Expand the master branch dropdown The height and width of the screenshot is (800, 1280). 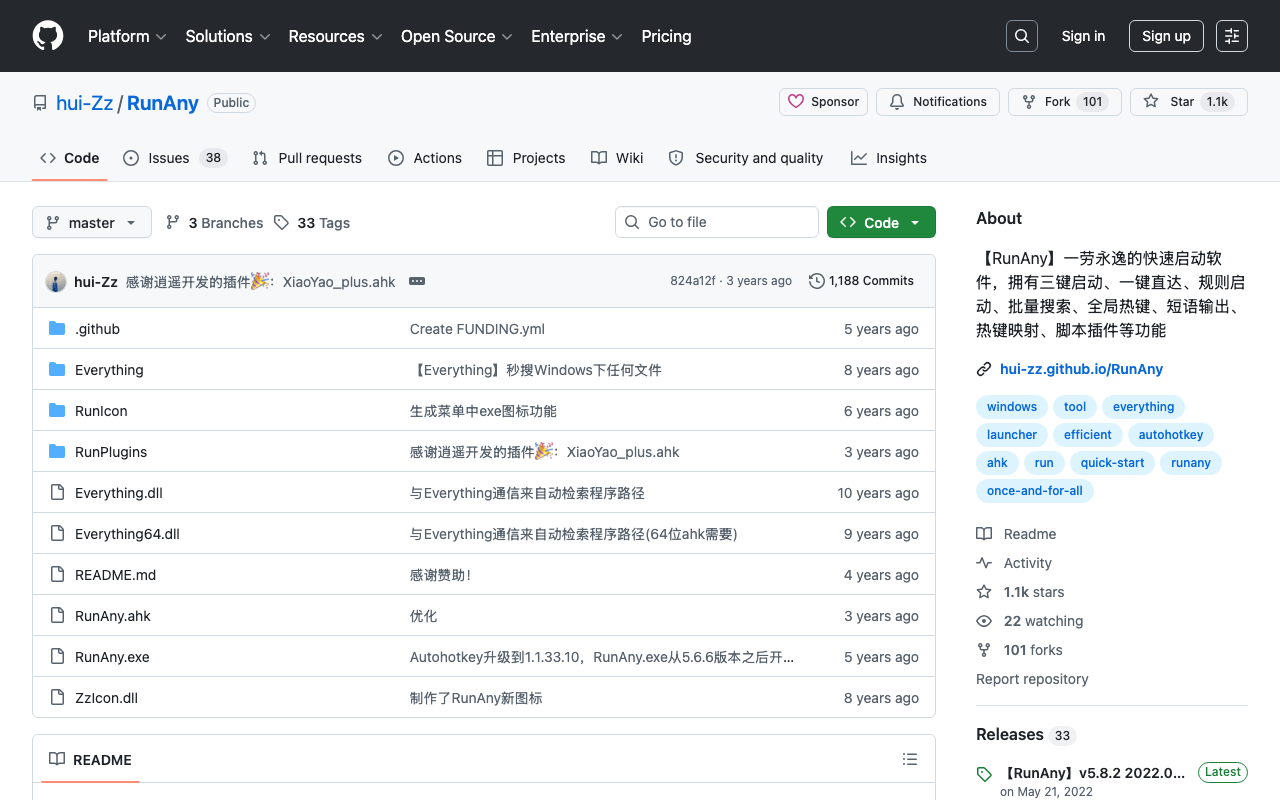[x=92, y=222]
